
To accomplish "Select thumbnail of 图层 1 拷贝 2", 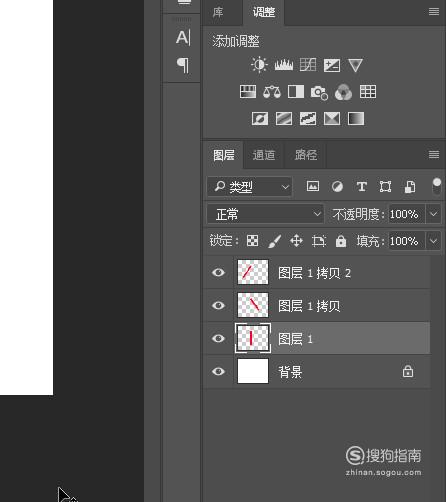I will 253,272.
